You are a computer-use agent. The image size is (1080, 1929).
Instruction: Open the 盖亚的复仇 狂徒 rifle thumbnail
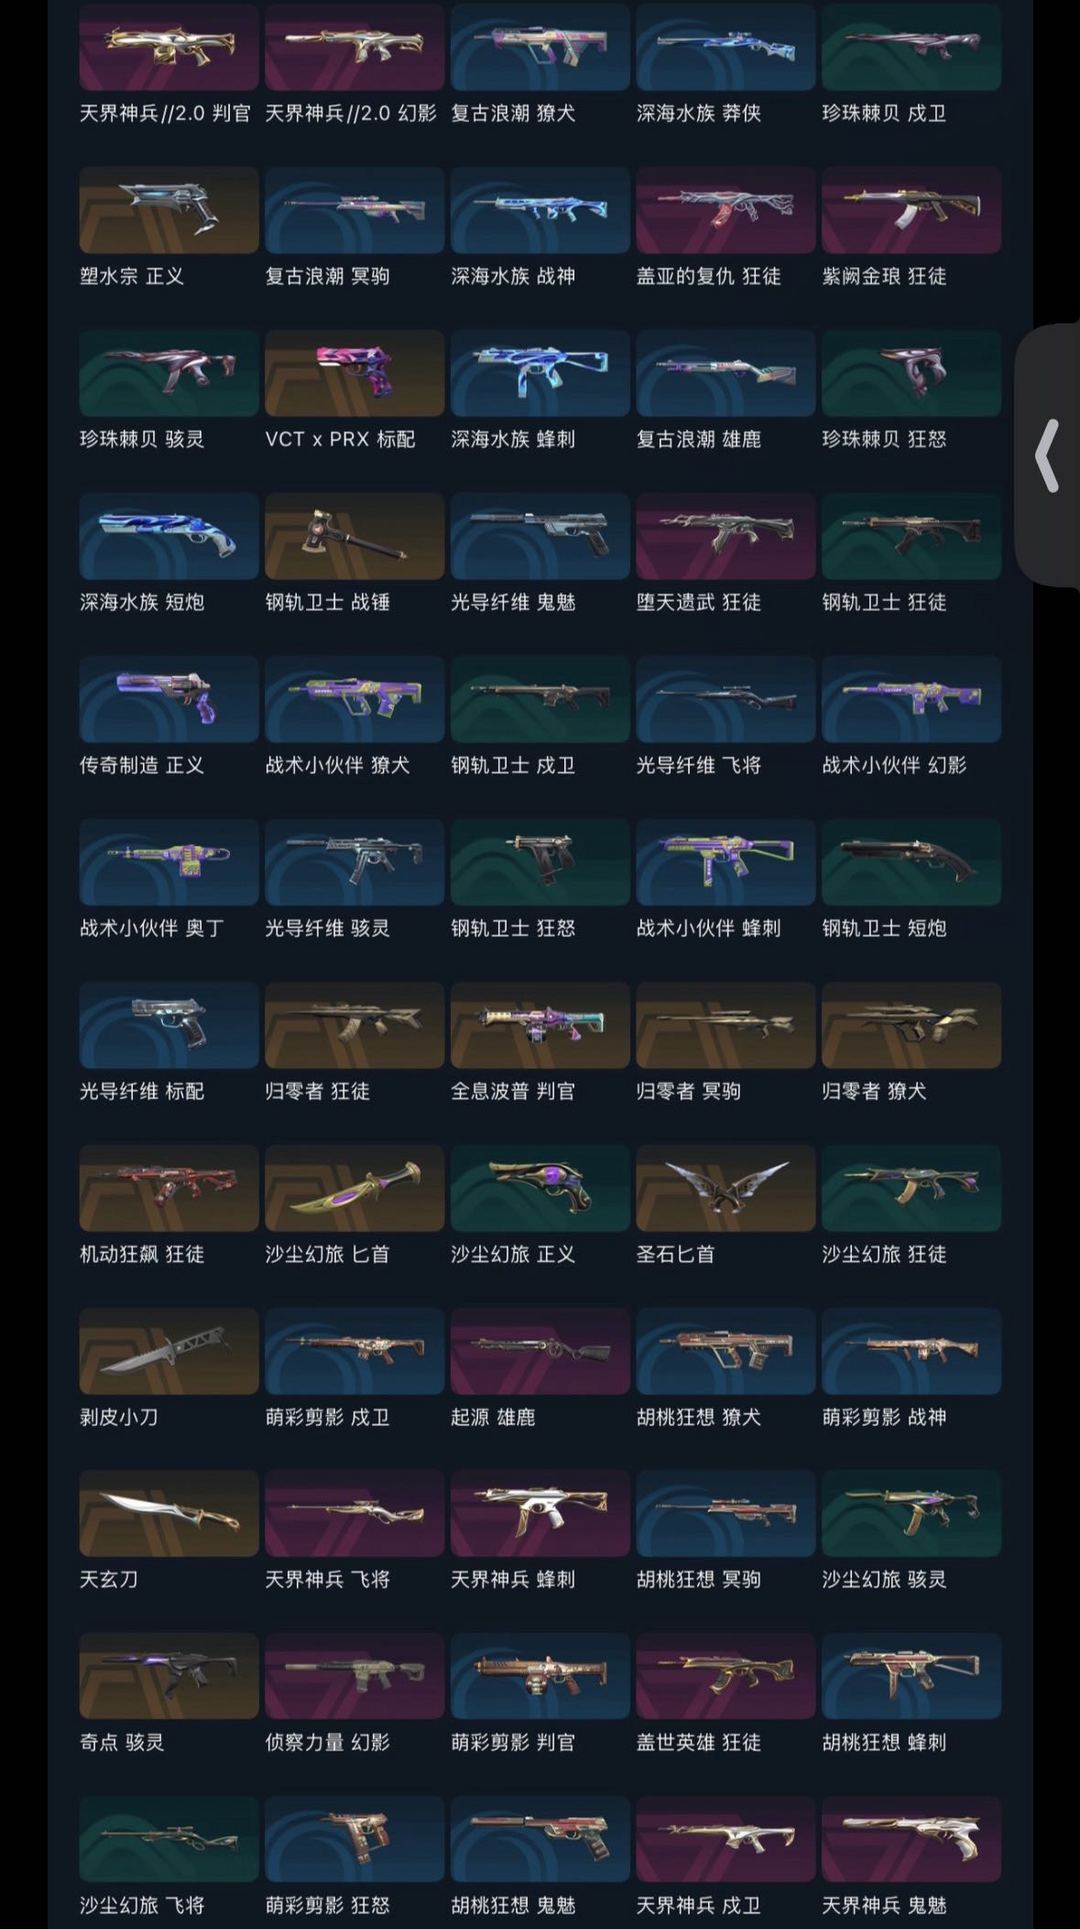[725, 210]
